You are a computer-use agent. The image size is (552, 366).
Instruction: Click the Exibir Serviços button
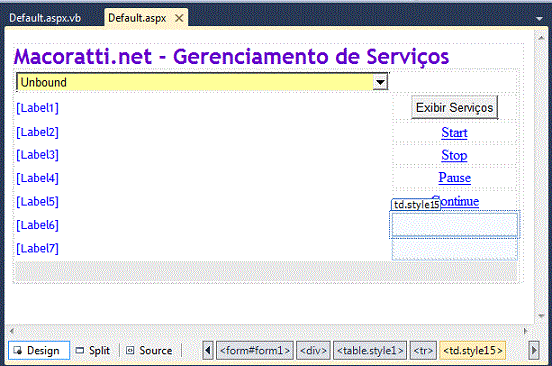(454, 107)
